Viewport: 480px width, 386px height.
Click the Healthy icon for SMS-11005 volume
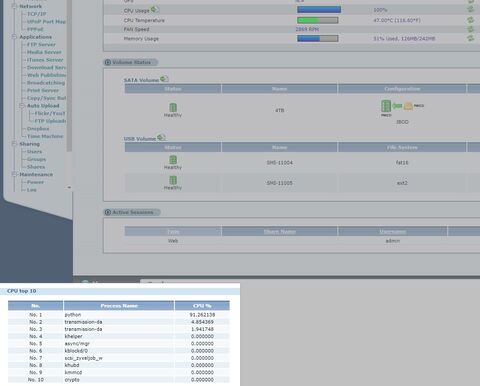click(x=173, y=180)
